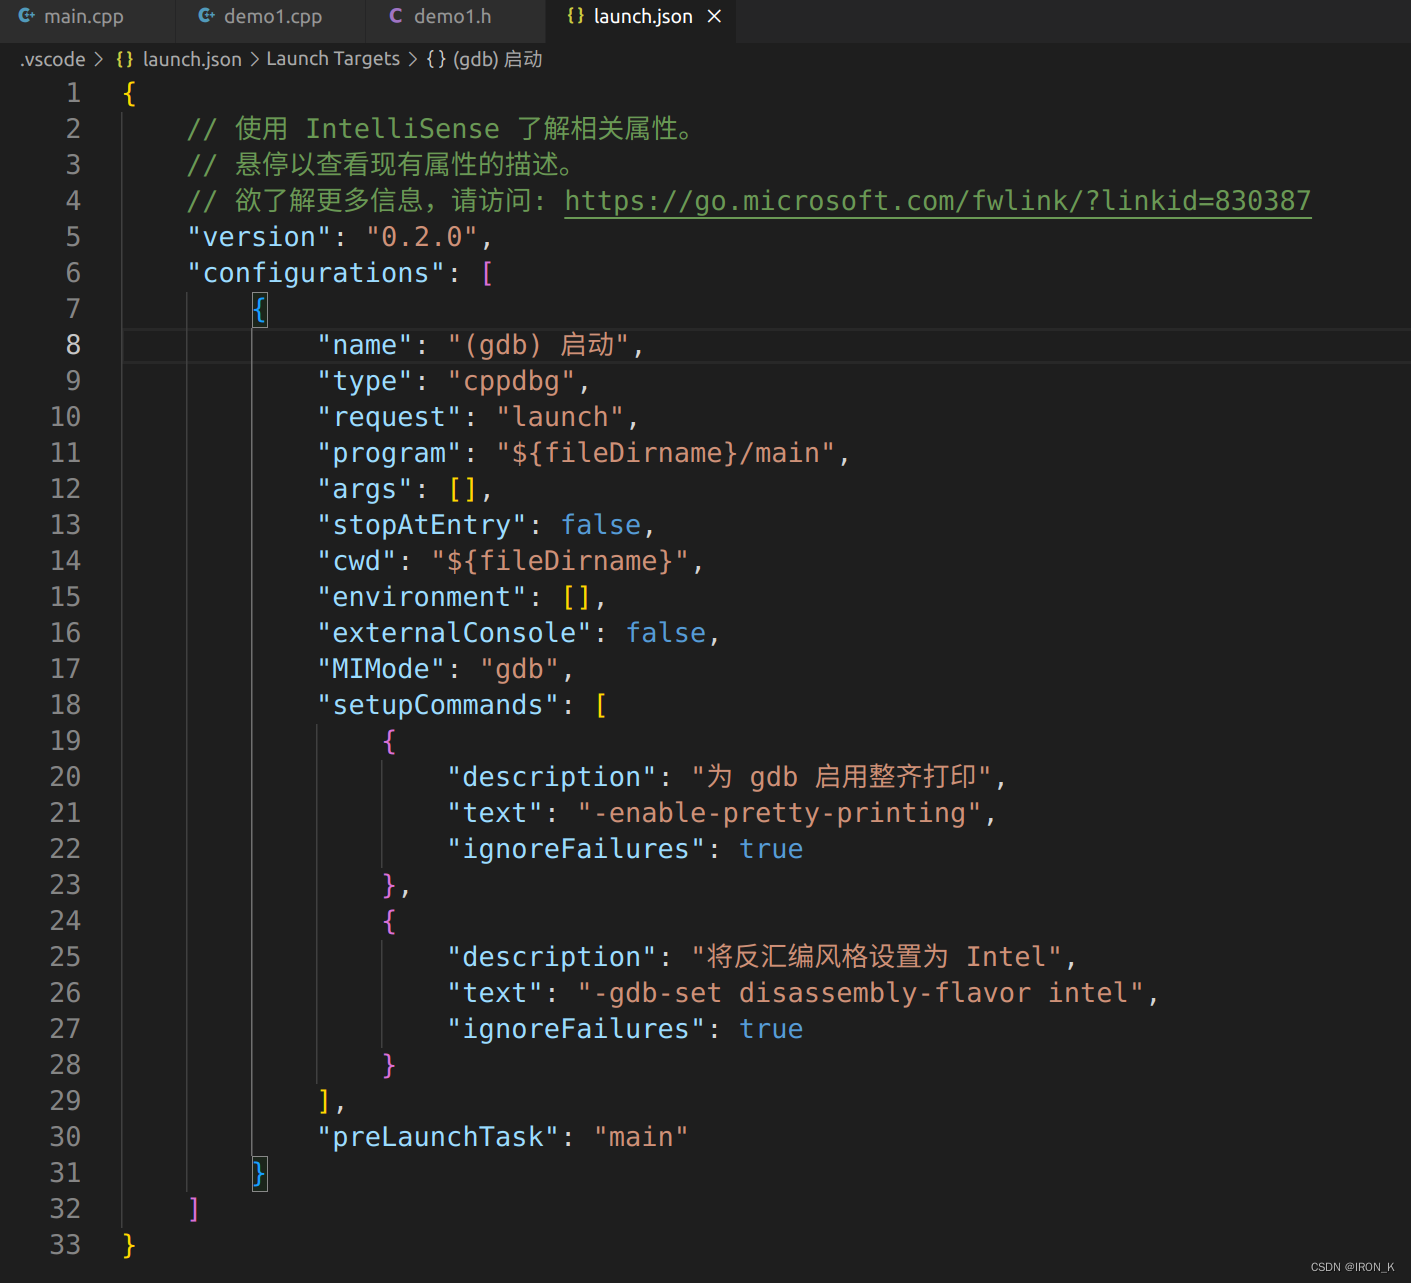This screenshot has height=1283, width=1411.
Task: Select the launch.json tab
Action: (x=641, y=17)
